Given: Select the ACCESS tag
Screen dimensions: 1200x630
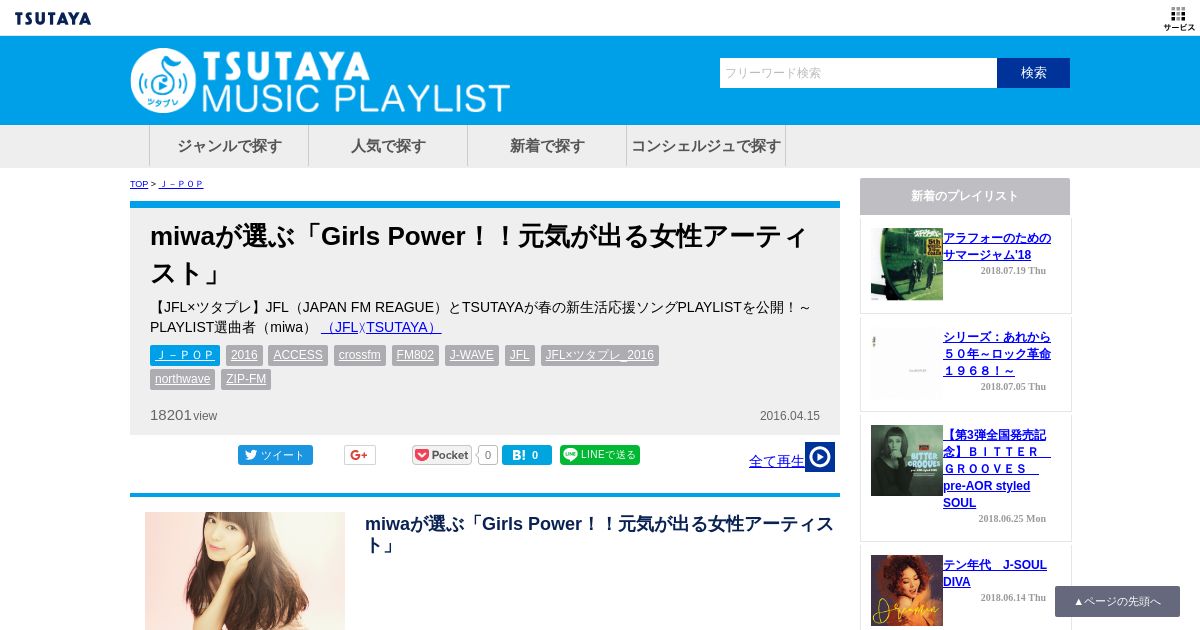Looking at the screenshot, I should click(298, 355).
